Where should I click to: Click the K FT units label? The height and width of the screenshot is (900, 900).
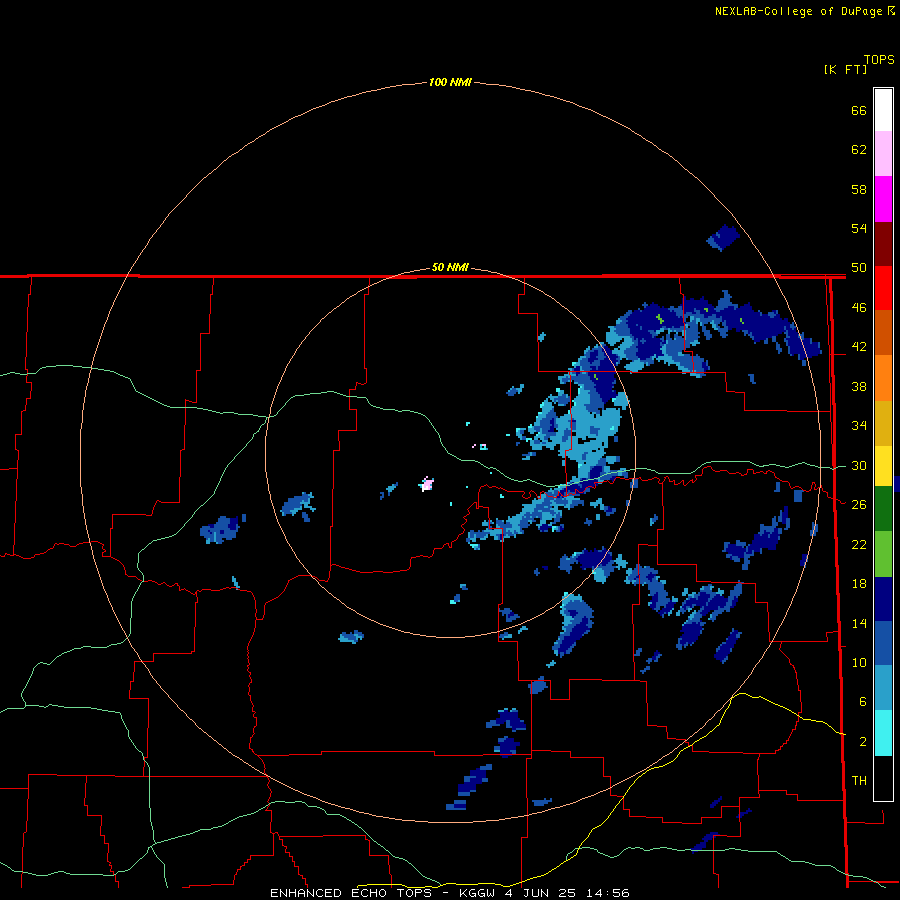click(x=845, y=69)
